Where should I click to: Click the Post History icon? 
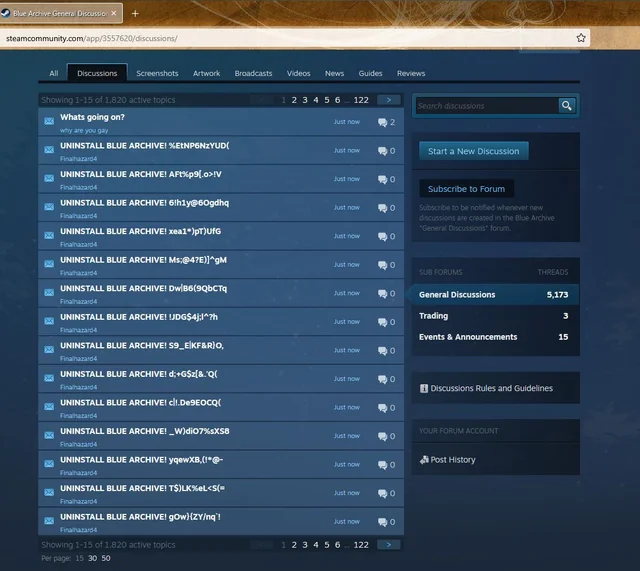click(x=424, y=460)
